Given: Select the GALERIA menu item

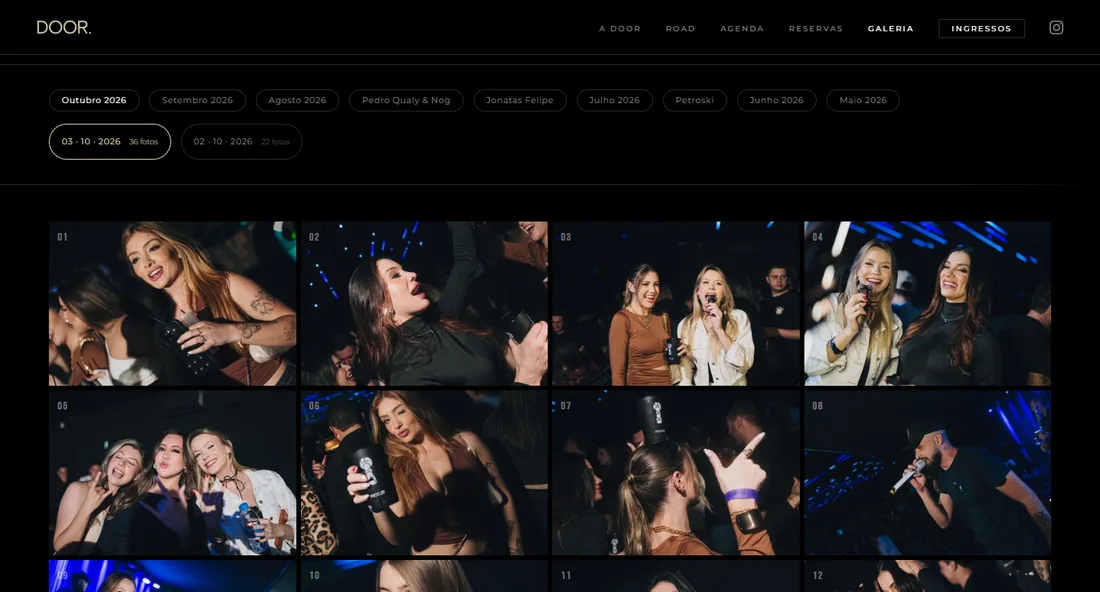Looking at the screenshot, I should 890,29.
